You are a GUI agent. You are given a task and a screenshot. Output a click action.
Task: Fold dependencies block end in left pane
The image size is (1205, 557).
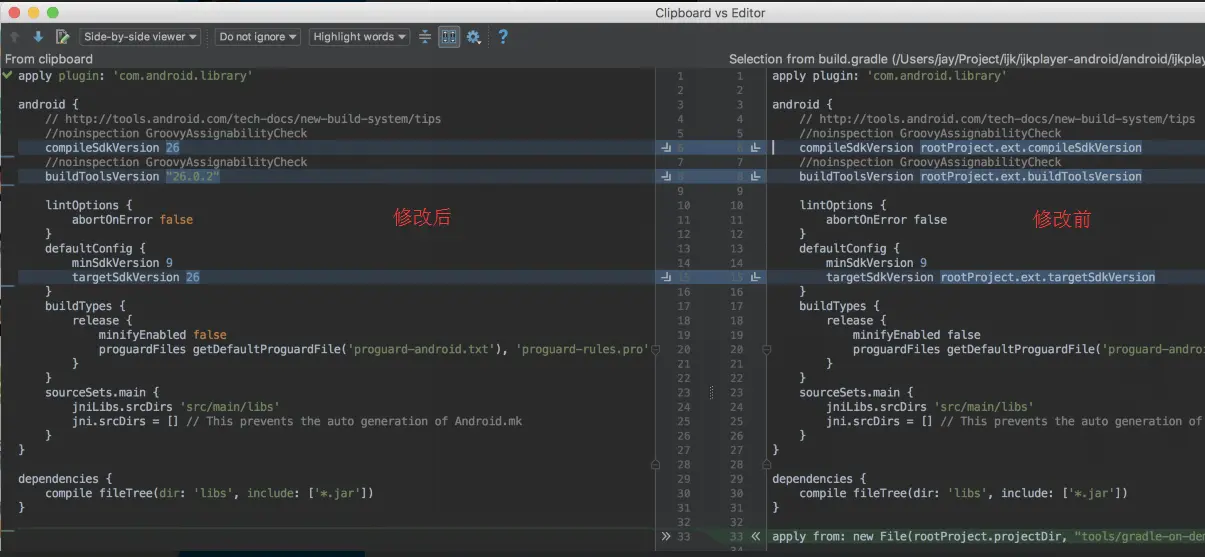click(654, 465)
